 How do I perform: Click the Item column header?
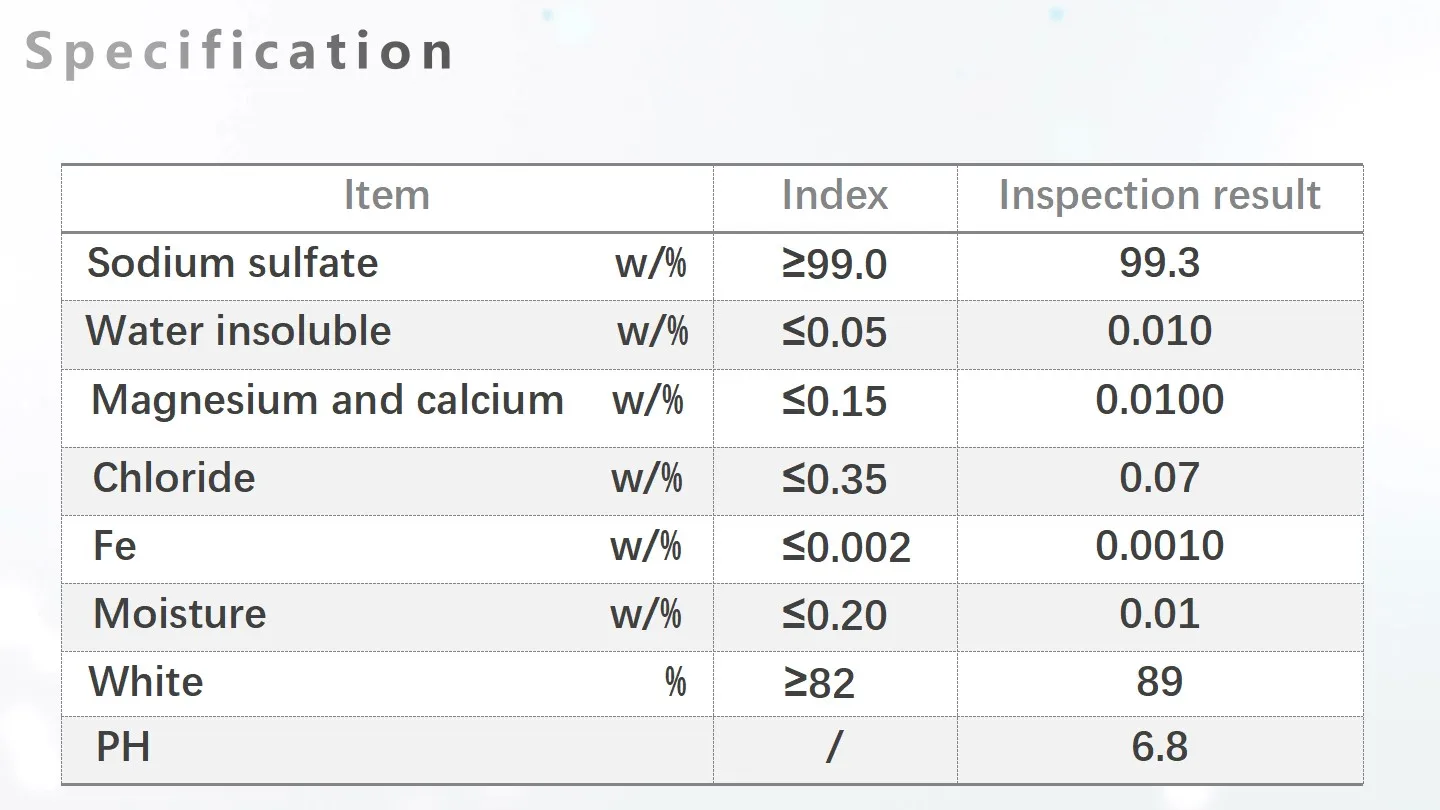tap(386, 195)
